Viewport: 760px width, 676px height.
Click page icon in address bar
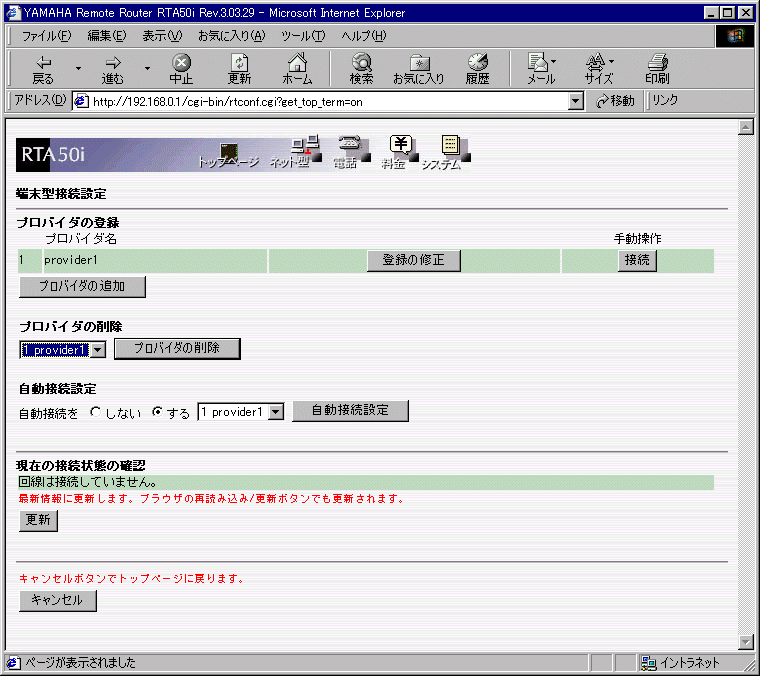pos(80,101)
